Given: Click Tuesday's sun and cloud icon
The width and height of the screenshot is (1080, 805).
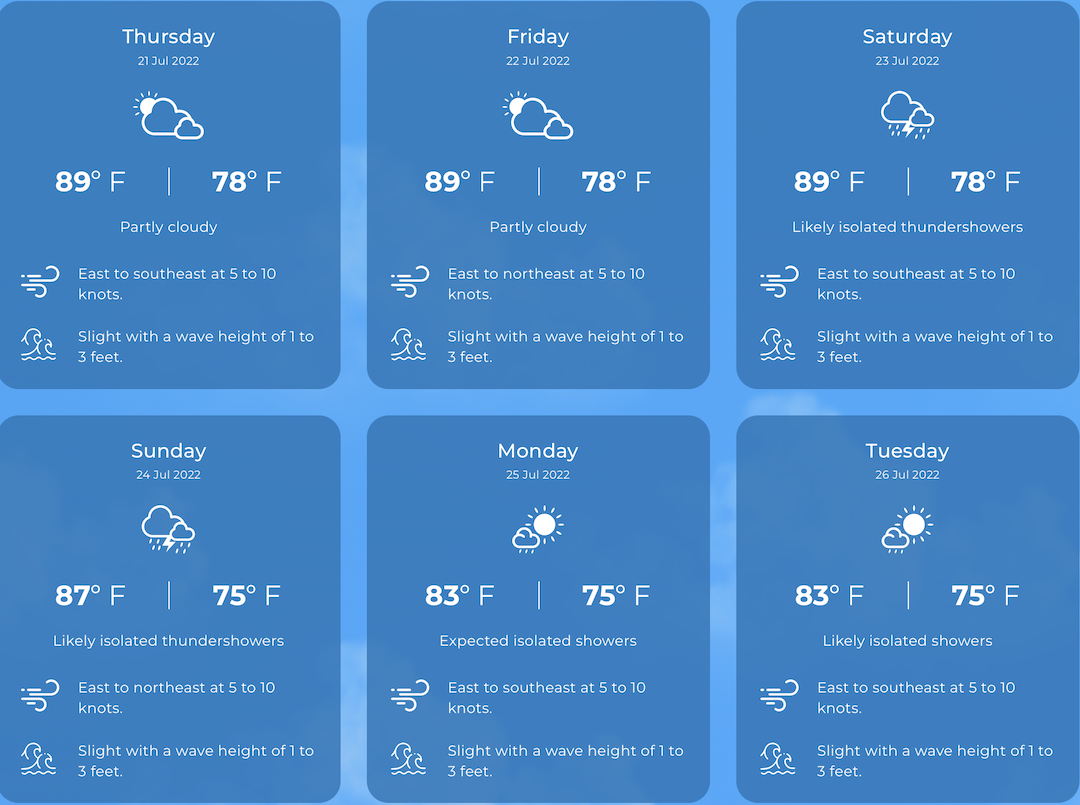Looking at the screenshot, I should 907,529.
